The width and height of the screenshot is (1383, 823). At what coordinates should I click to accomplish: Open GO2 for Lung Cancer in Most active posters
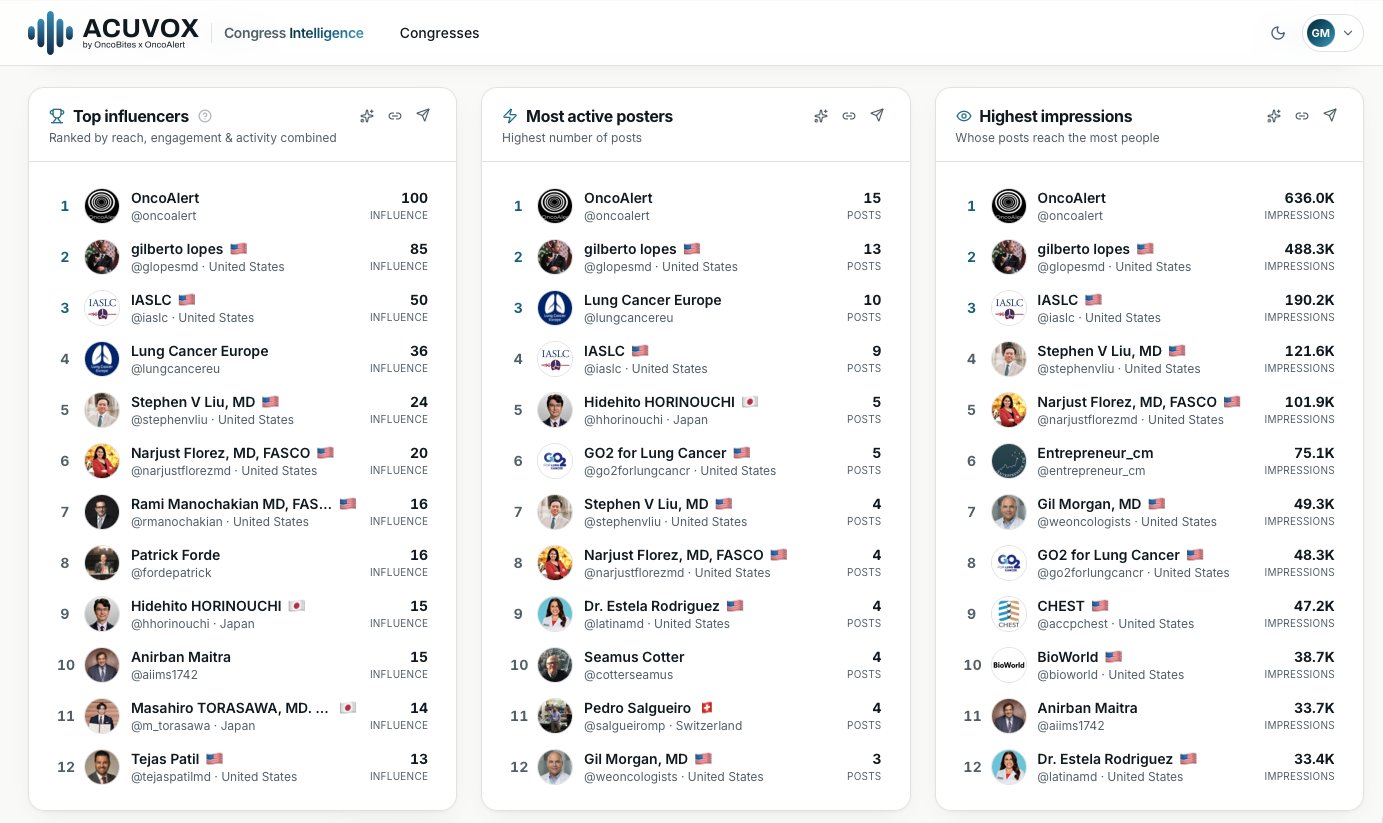tap(655, 453)
